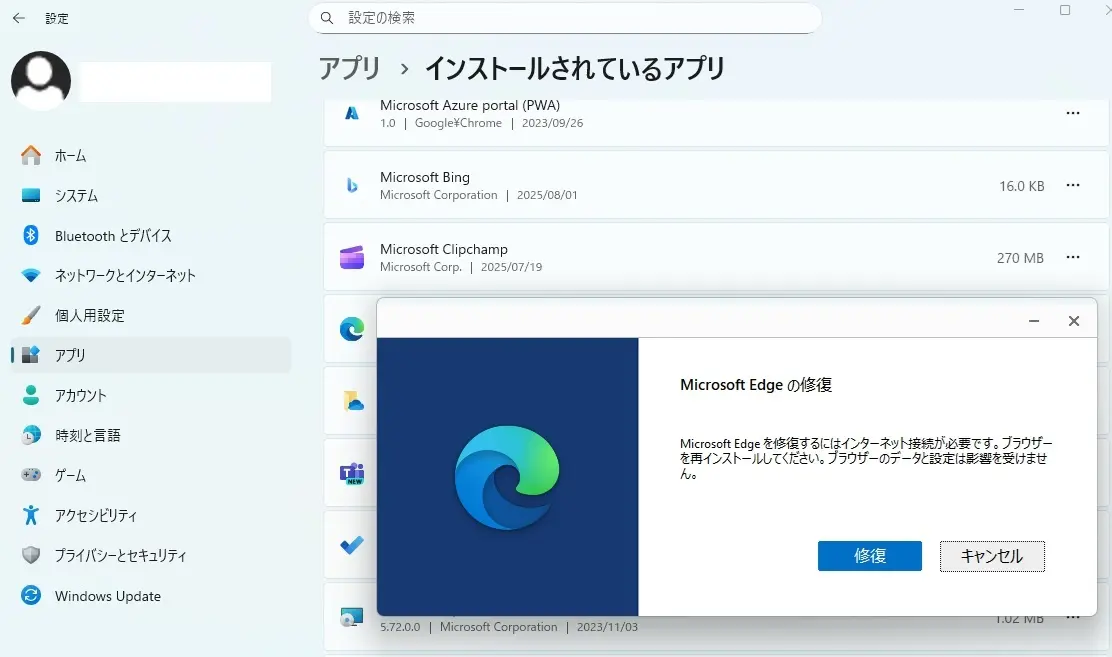Open アクセシビリティ settings
Viewport: 1112px width, 657px height.
150,515
